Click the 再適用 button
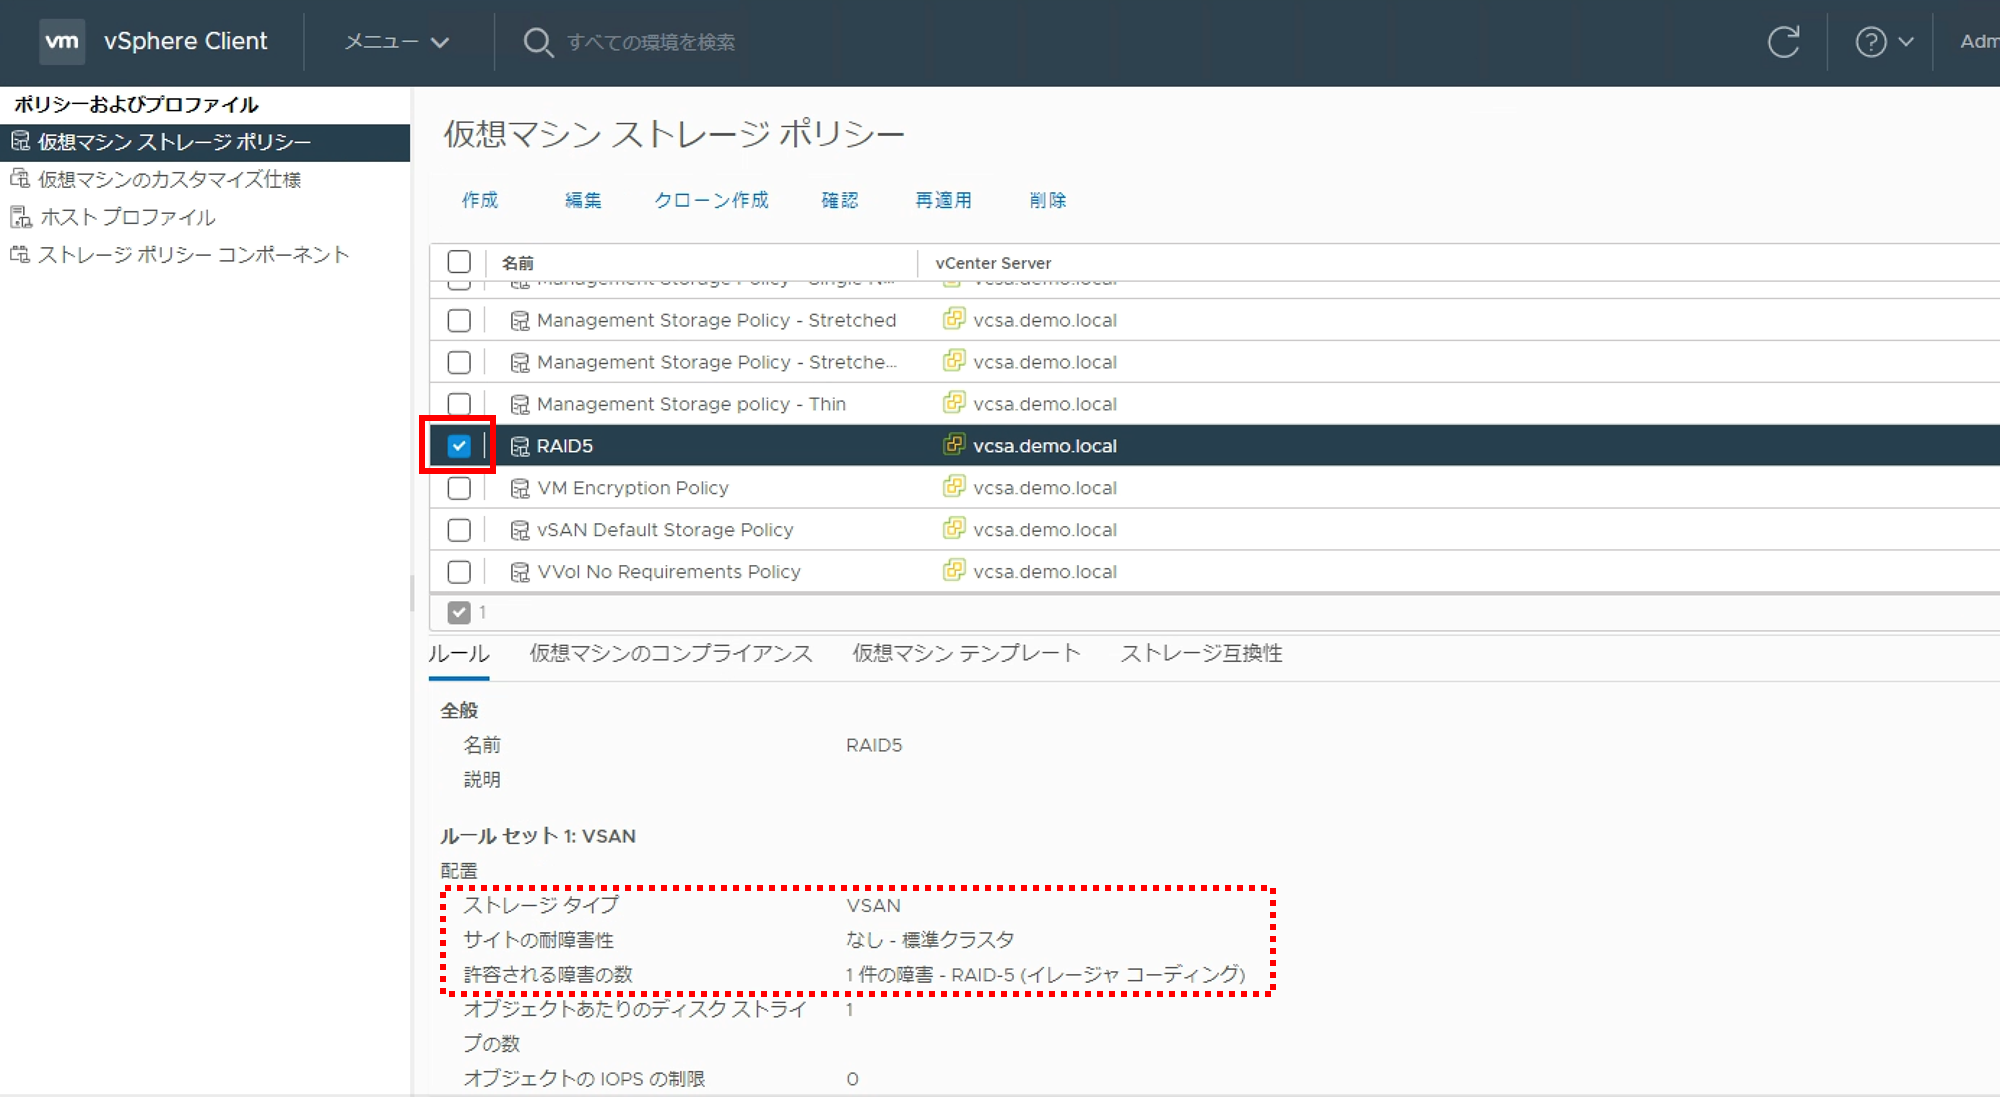Image resolution: width=2000 pixels, height=1097 pixels. pyautogui.click(x=943, y=200)
